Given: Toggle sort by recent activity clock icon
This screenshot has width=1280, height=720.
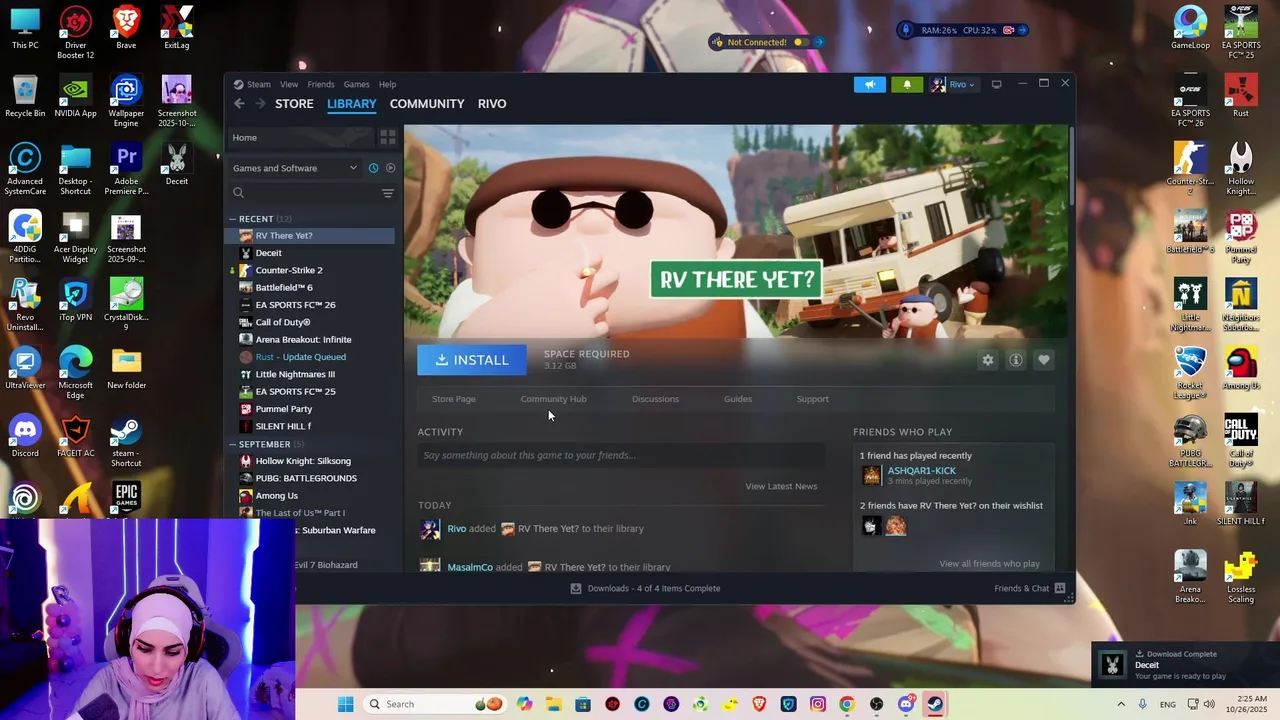Looking at the screenshot, I should (373, 168).
